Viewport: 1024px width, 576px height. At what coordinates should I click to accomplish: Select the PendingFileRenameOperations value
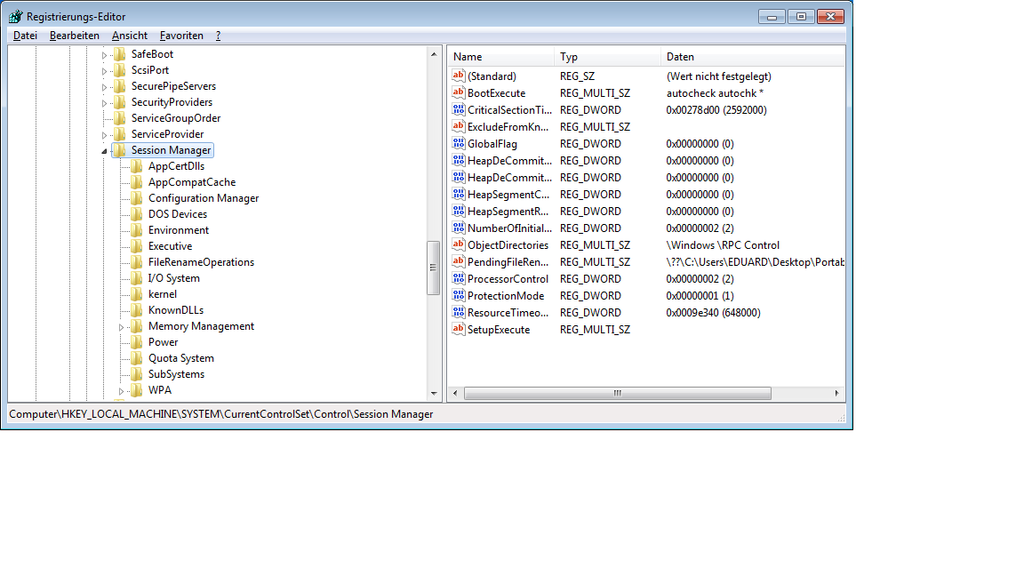pos(508,262)
